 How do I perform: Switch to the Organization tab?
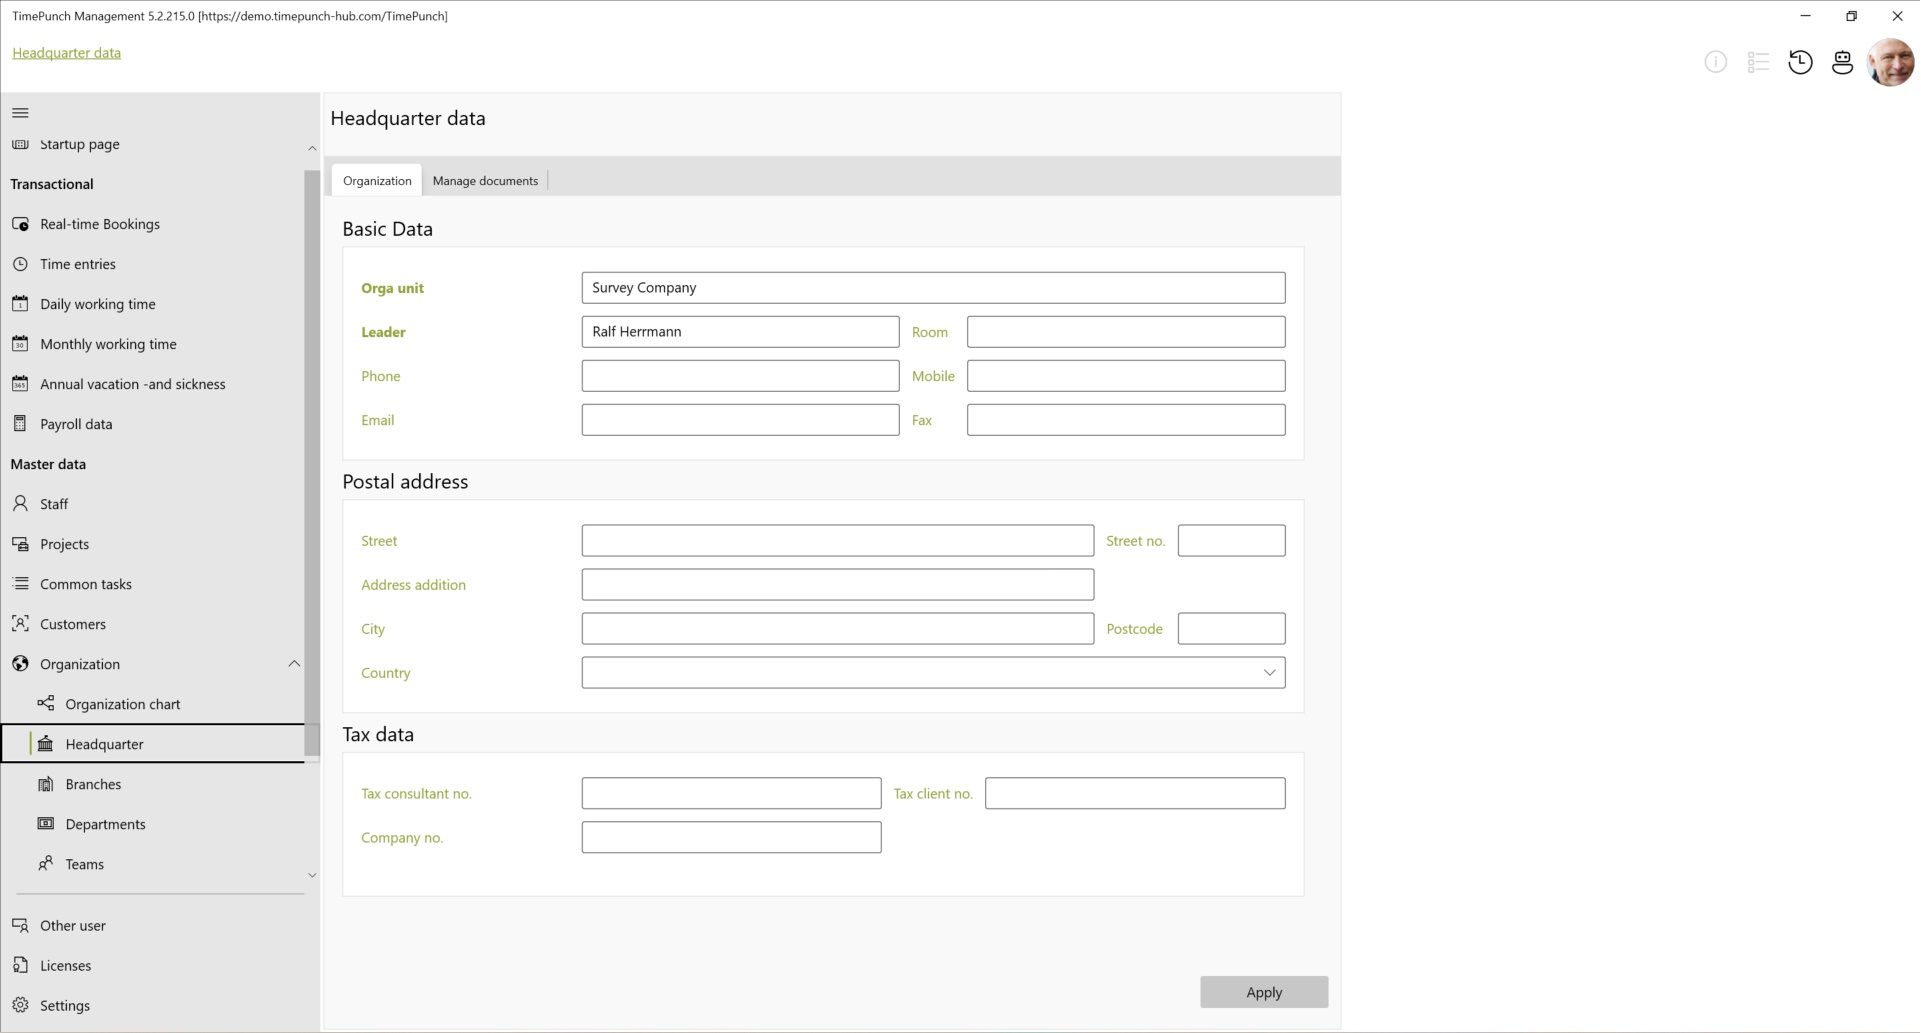(377, 181)
